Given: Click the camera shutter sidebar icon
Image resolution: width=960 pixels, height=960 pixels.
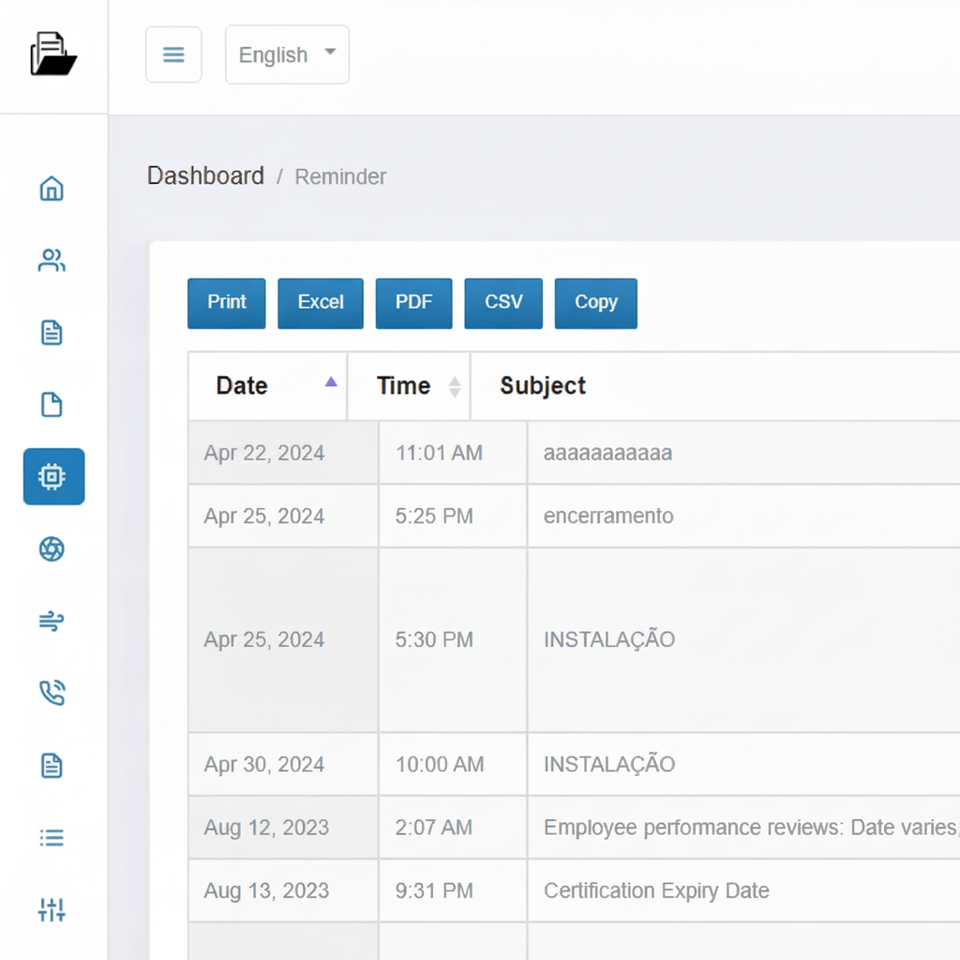Looking at the screenshot, I should pyautogui.click(x=52, y=549).
